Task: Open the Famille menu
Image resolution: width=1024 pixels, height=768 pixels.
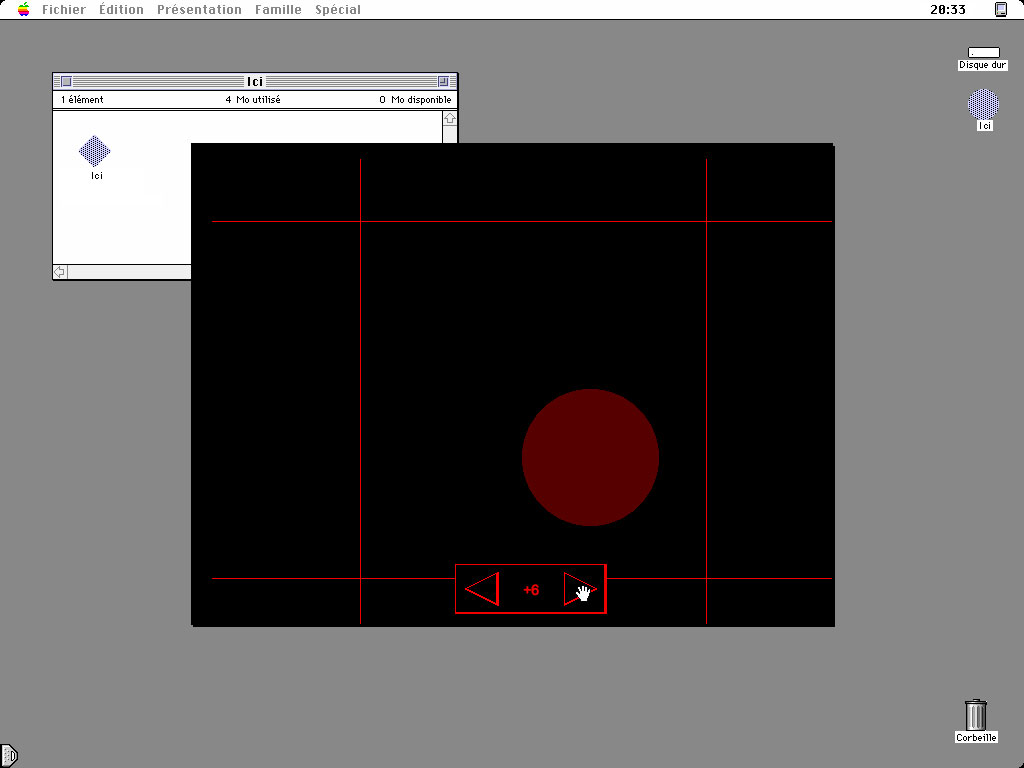Action: click(x=277, y=9)
